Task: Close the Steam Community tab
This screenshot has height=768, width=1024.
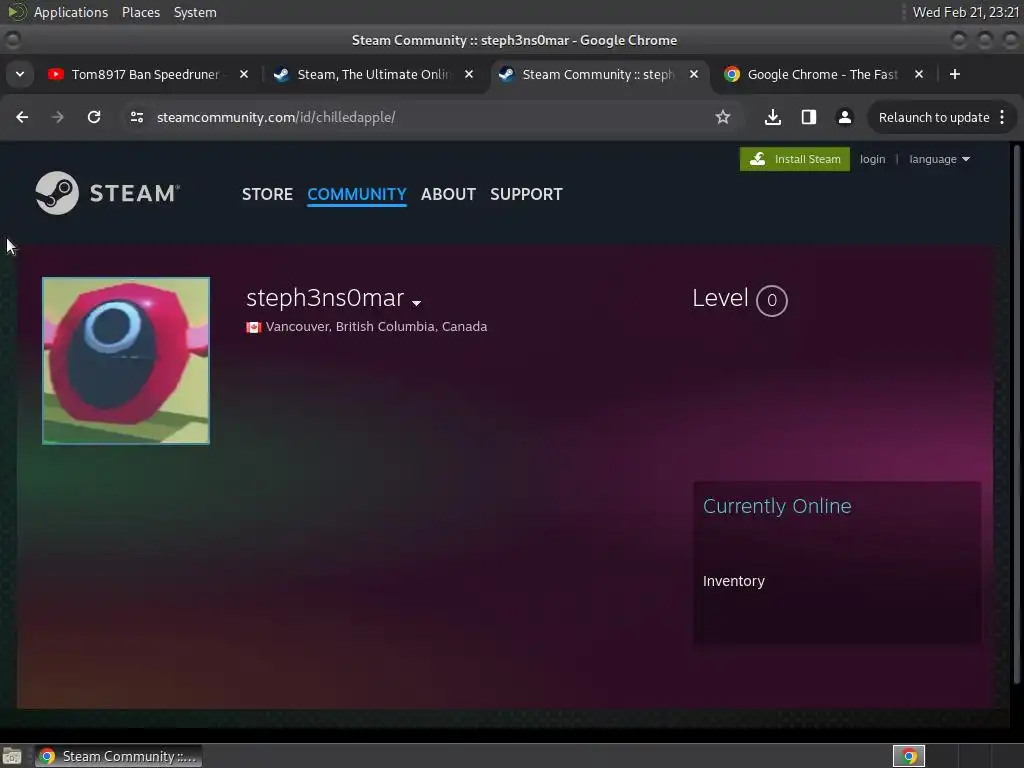Action: [694, 74]
